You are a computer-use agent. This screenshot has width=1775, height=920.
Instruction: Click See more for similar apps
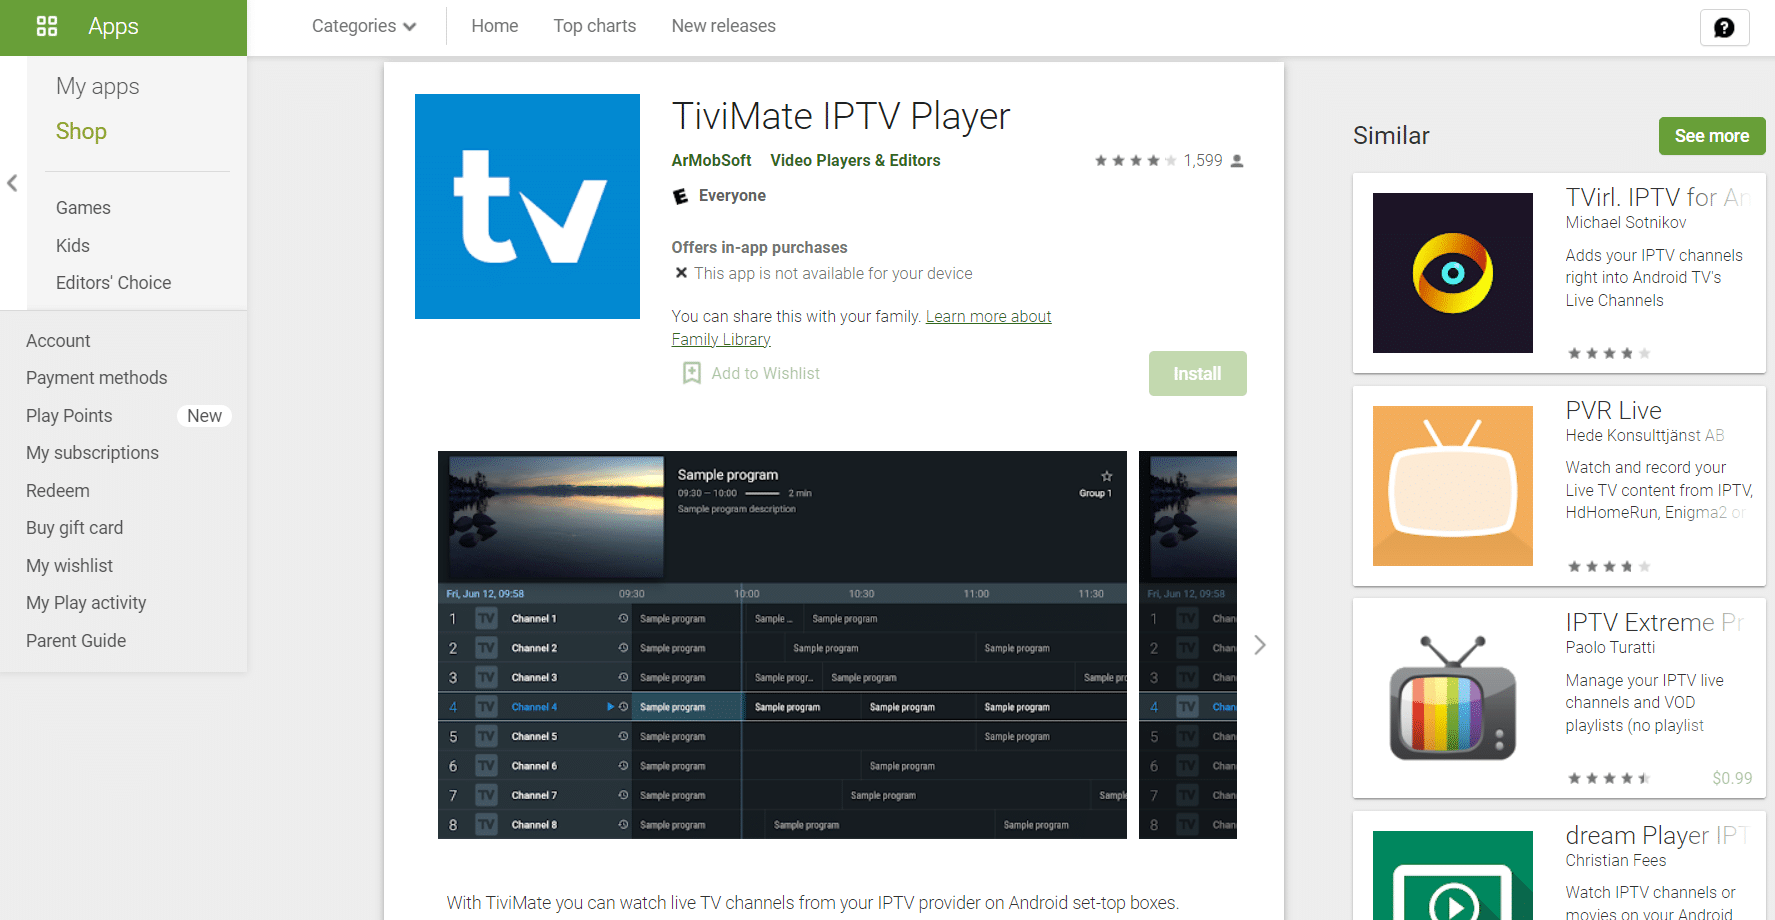tap(1711, 135)
